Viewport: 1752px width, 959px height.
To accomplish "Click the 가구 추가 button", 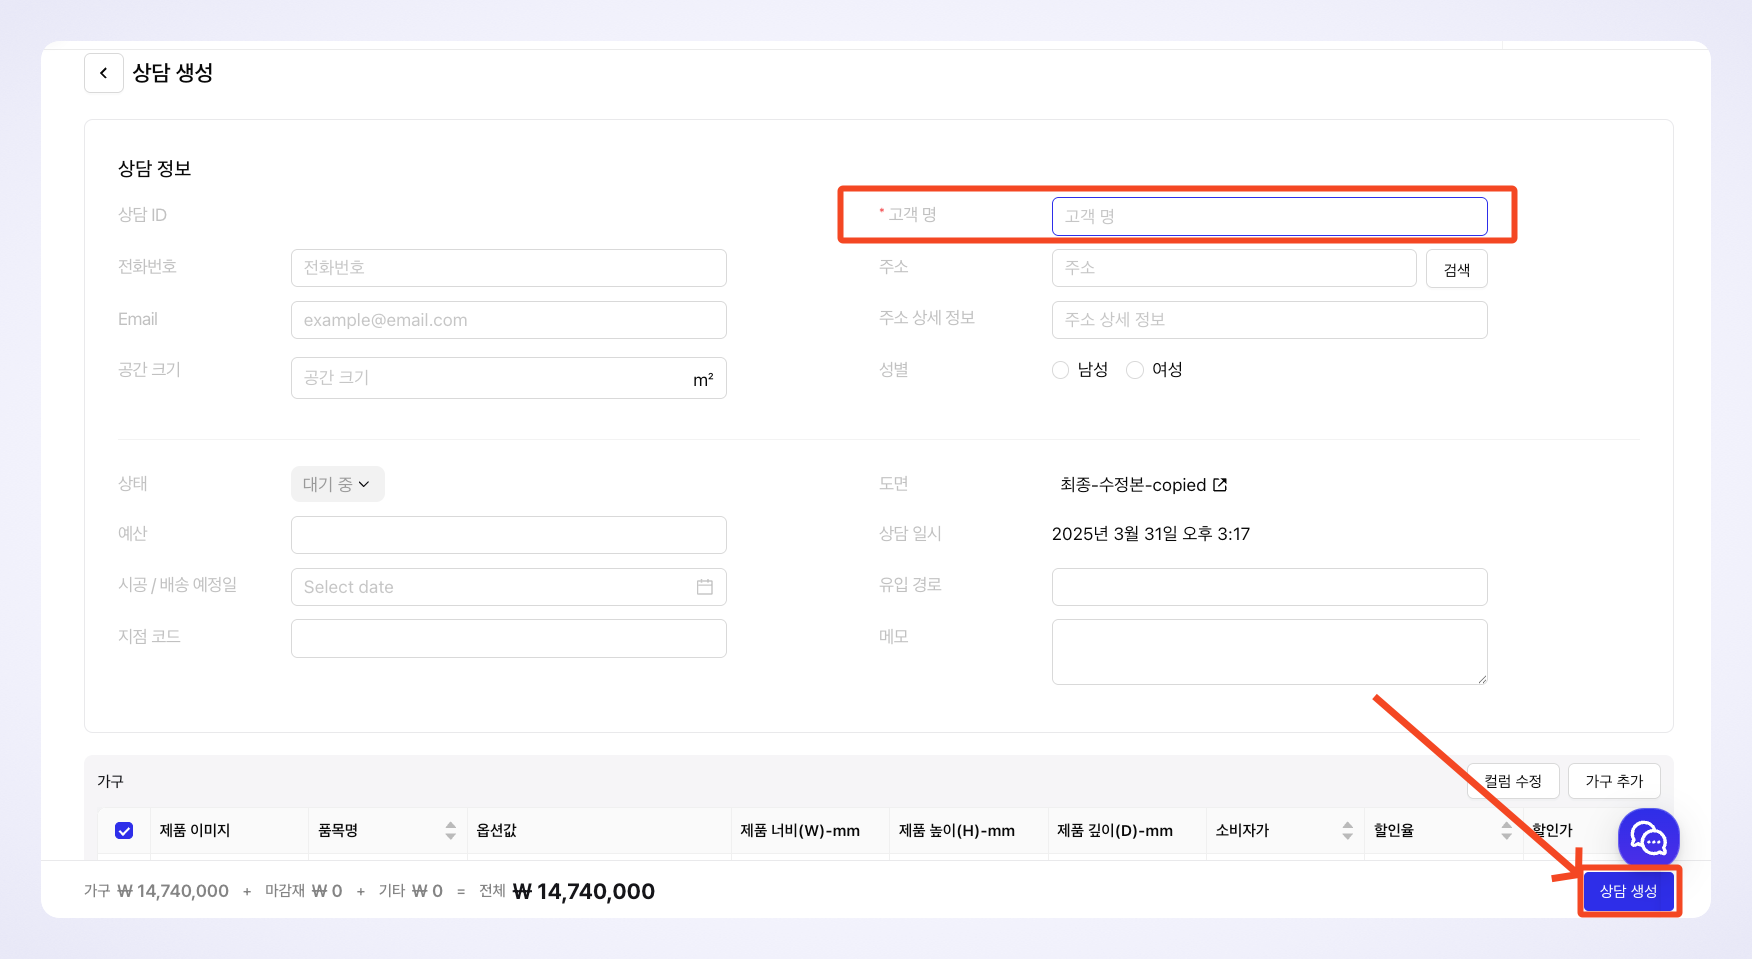I will coord(1614,781).
